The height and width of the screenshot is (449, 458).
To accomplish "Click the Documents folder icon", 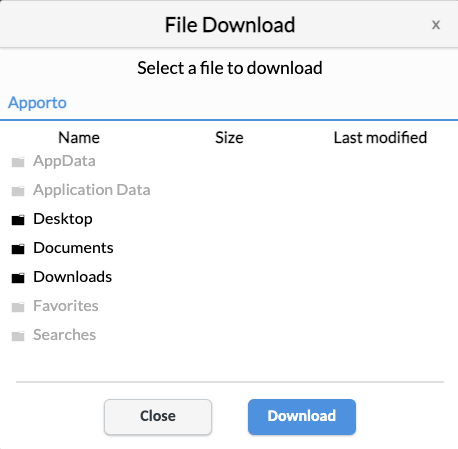I will (x=18, y=249).
